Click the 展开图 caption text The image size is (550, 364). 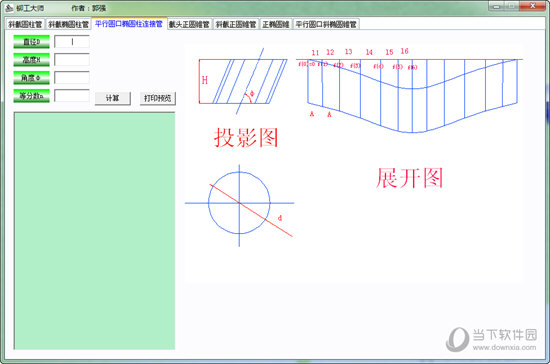point(409,178)
